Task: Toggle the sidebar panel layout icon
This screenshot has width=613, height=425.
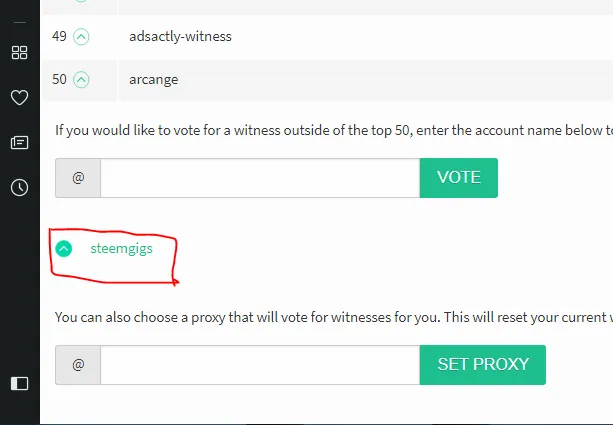Action: (20, 384)
